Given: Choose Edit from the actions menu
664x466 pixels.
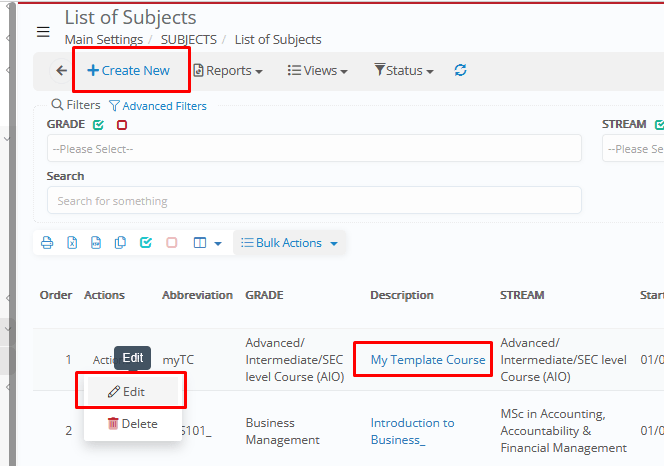Looking at the screenshot, I should click(x=132, y=392).
